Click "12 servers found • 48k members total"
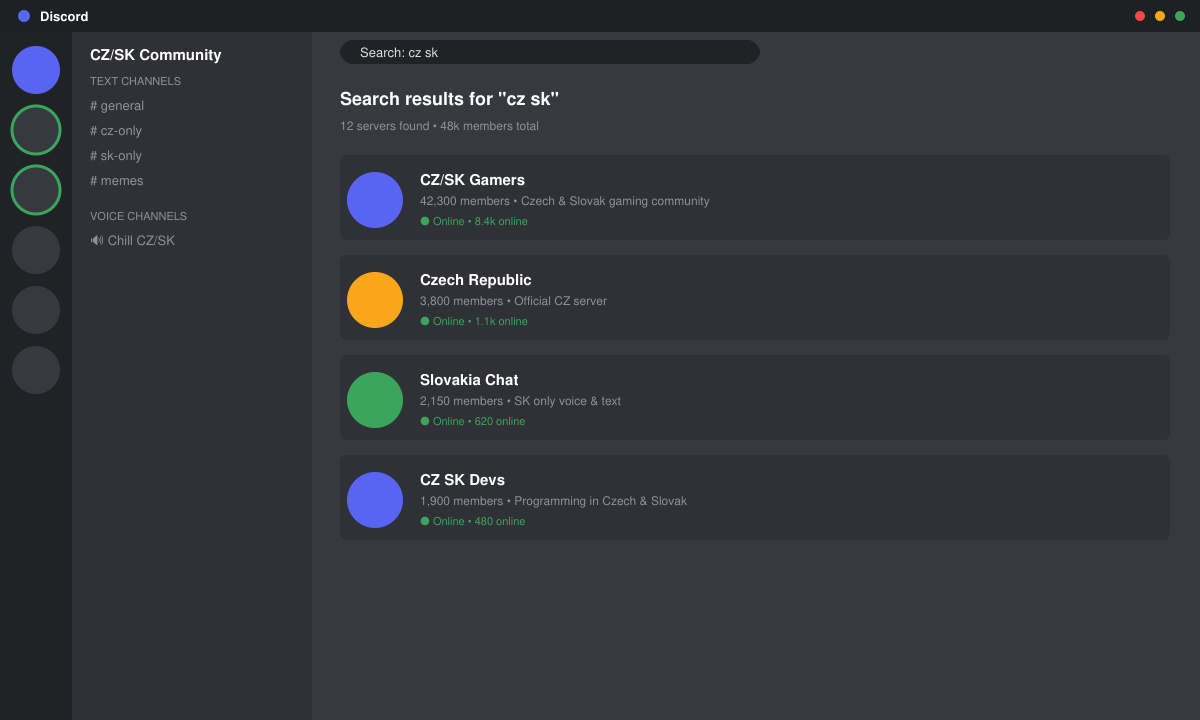 click(439, 126)
